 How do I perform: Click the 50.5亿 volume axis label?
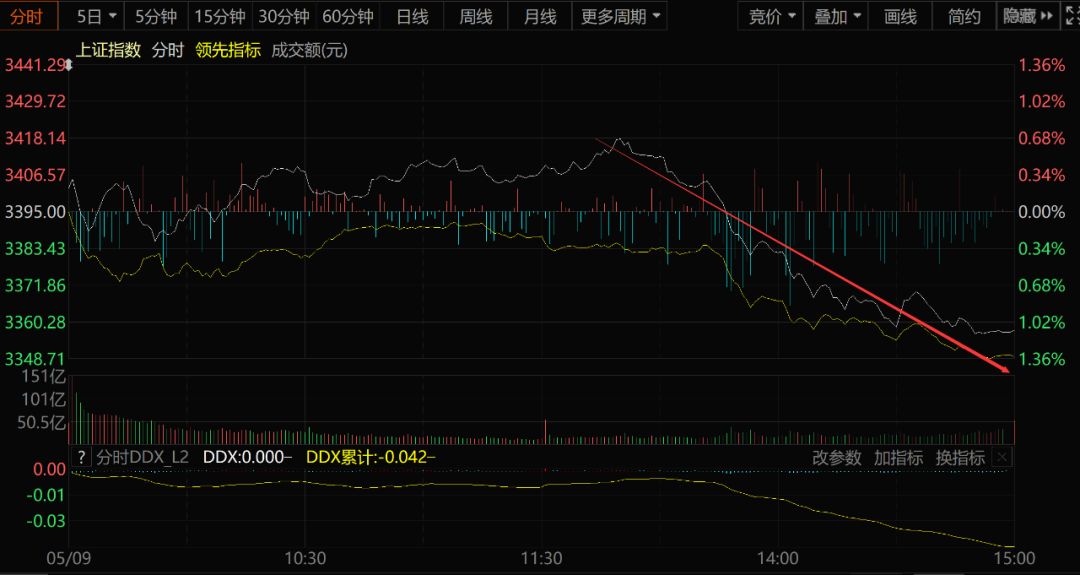coord(41,423)
